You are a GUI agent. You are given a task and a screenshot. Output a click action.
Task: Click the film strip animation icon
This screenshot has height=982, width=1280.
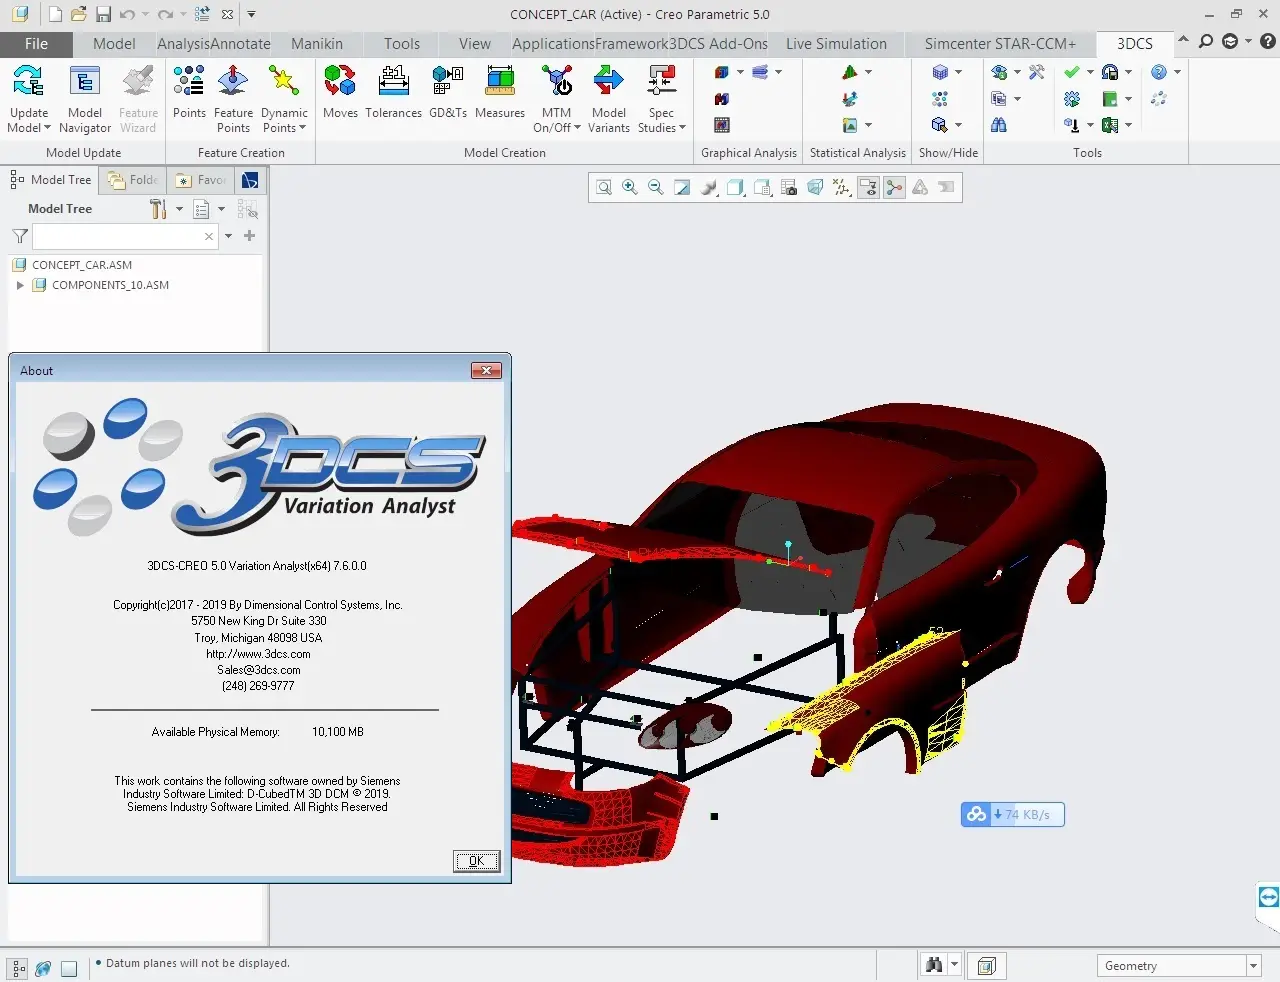(x=722, y=125)
